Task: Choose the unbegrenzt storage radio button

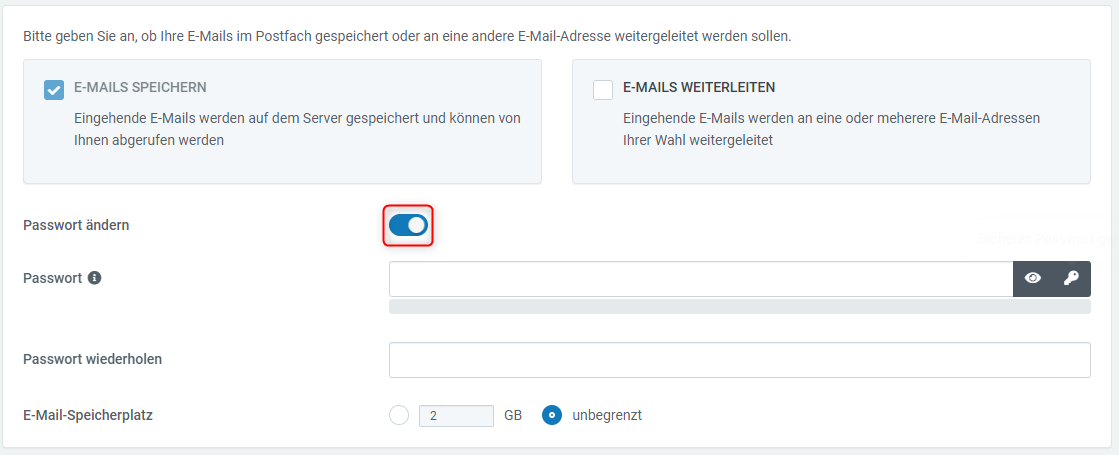Action: pos(552,415)
